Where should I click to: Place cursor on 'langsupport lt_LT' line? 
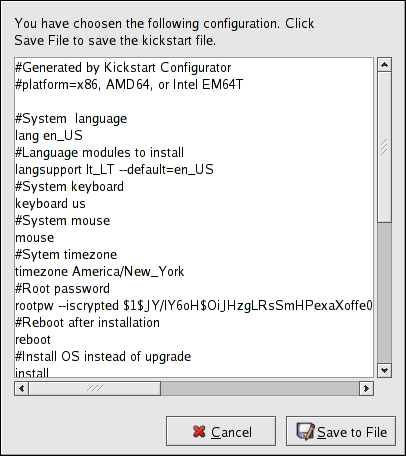[114, 170]
